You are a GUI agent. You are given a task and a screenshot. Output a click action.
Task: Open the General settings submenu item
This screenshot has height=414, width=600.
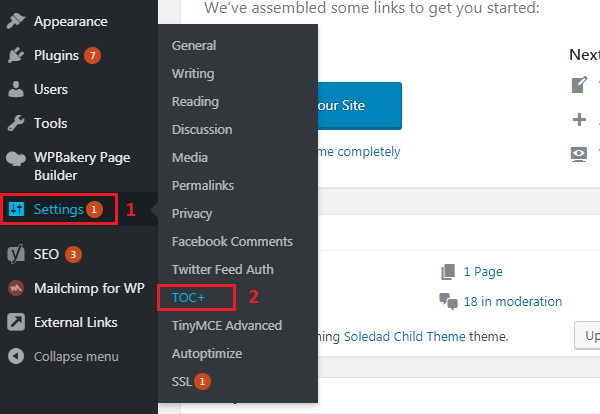[194, 45]
